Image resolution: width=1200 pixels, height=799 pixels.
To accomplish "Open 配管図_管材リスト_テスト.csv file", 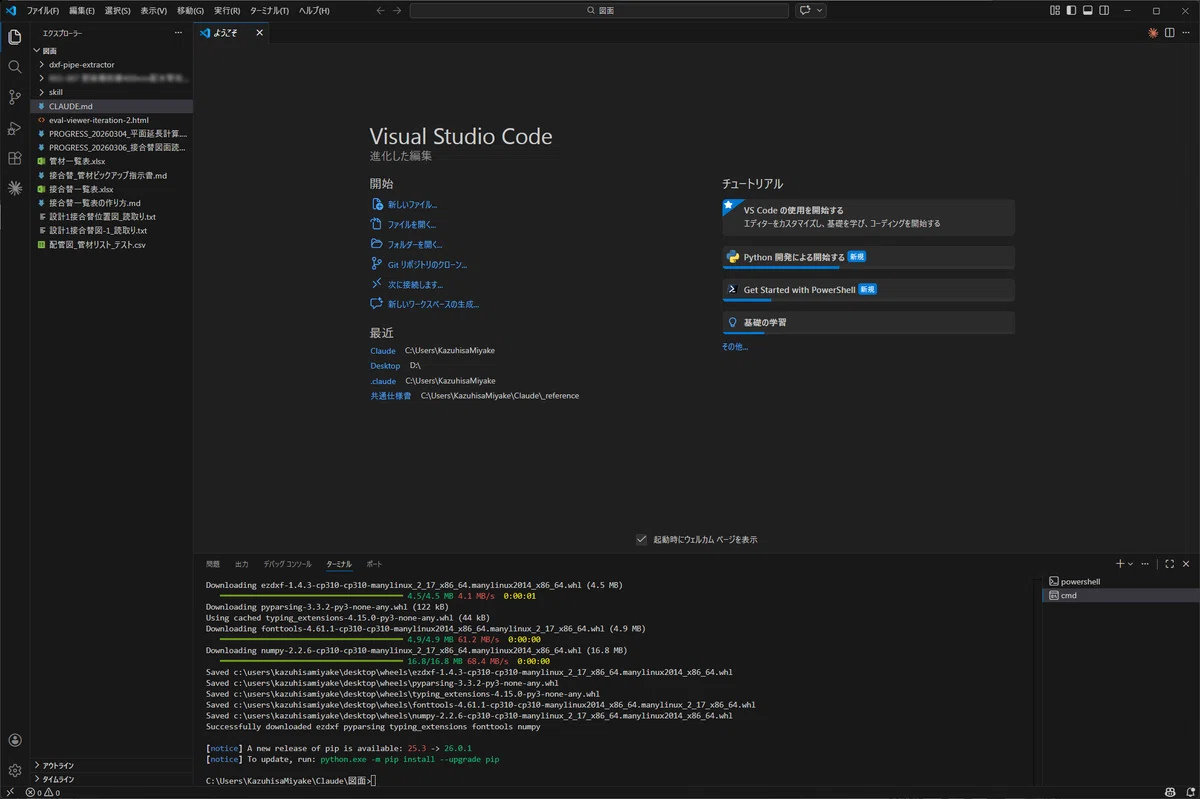I will pyautogui.click(x=111, y=244).
